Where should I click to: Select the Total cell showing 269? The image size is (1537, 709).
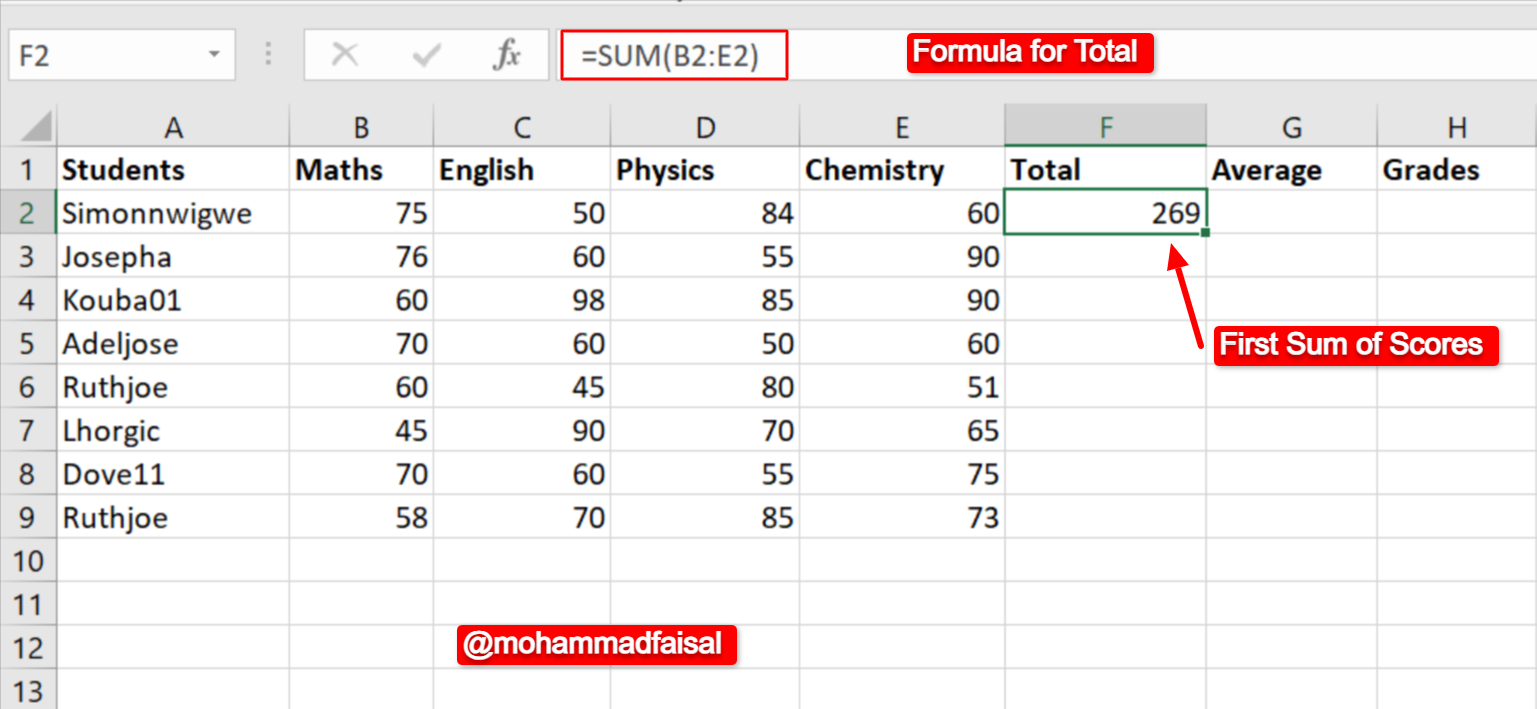1105,213
